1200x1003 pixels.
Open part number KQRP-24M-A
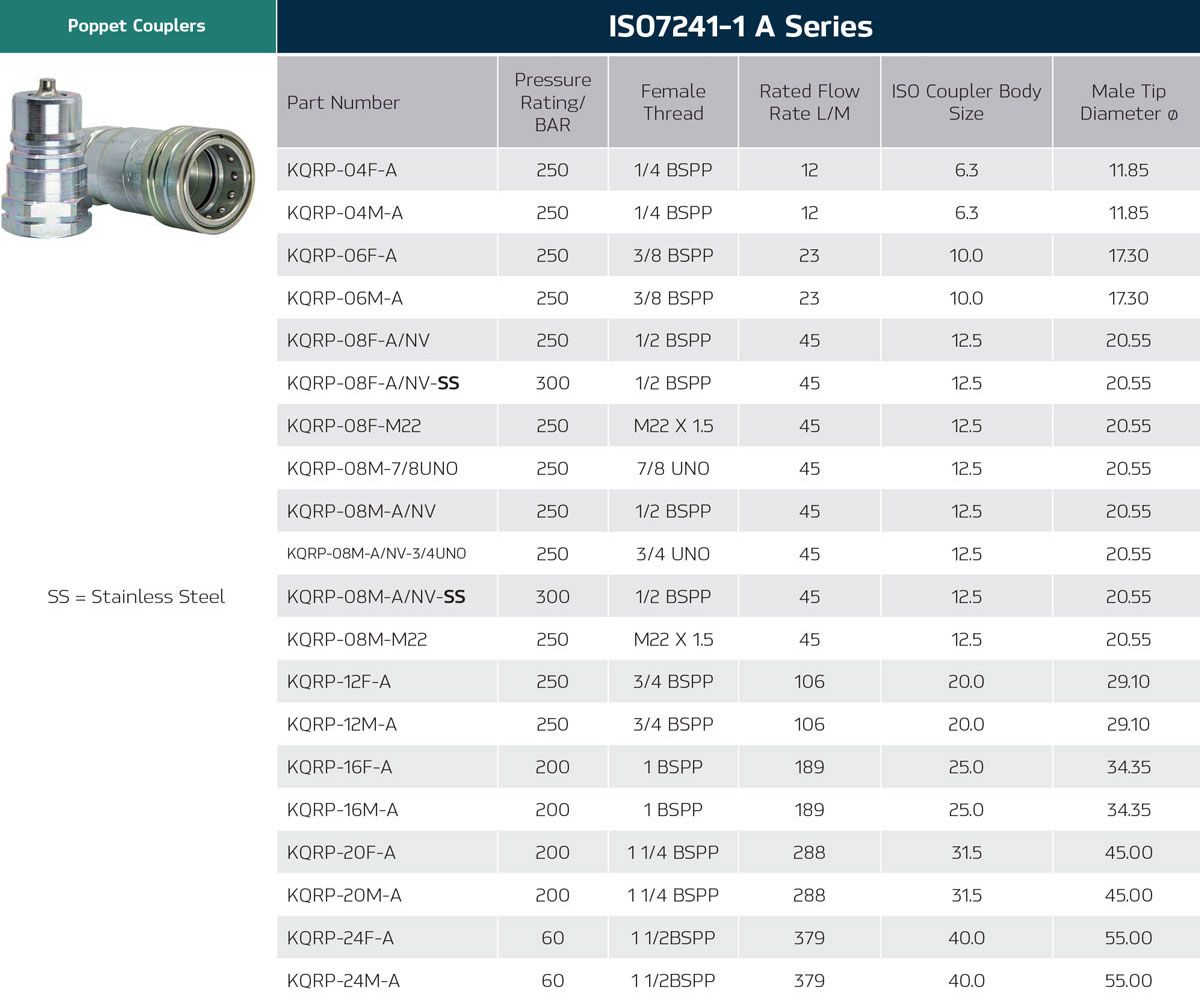(x=343, y=980)
